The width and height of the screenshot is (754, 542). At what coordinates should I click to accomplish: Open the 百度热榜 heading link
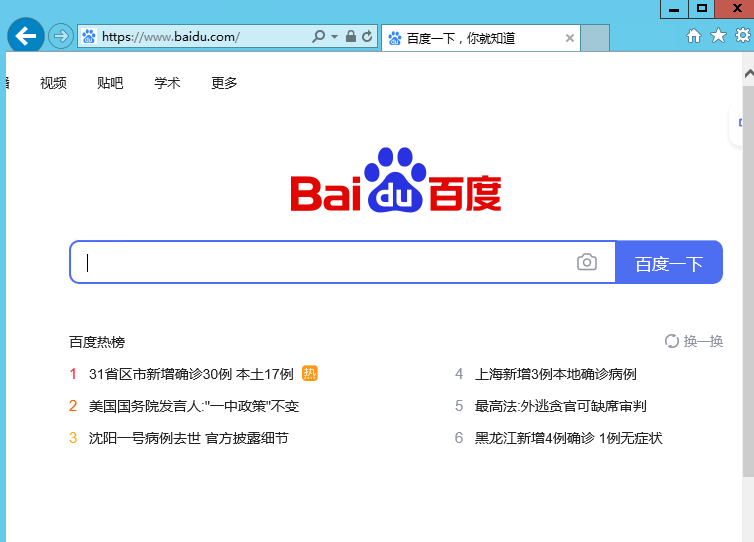97,342
